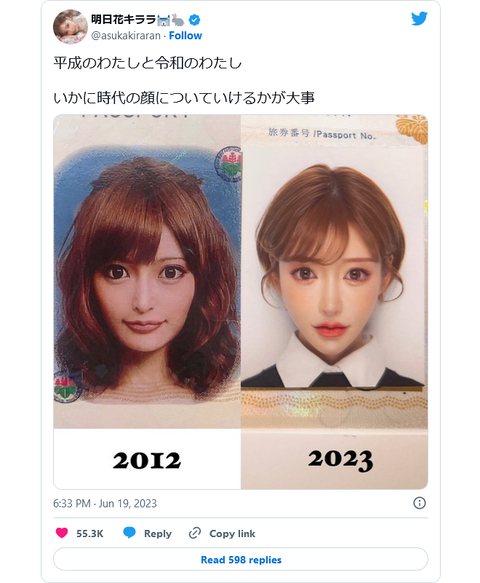Open the tweet info circle icon
The image size is (480, 583).
(419, 503)
